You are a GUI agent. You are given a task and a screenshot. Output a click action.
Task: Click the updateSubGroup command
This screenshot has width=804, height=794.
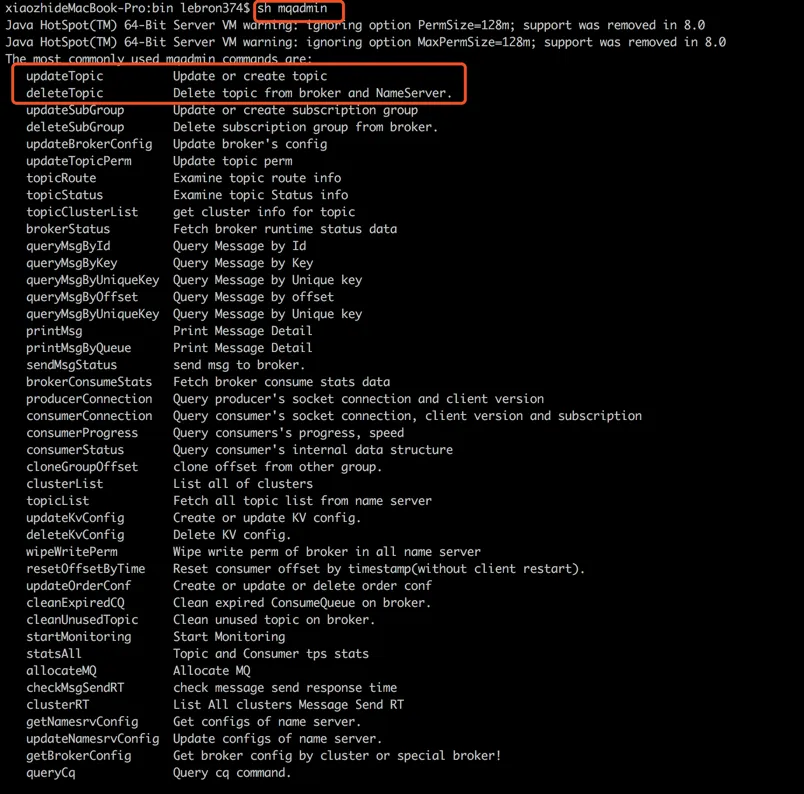coord(75,110)
